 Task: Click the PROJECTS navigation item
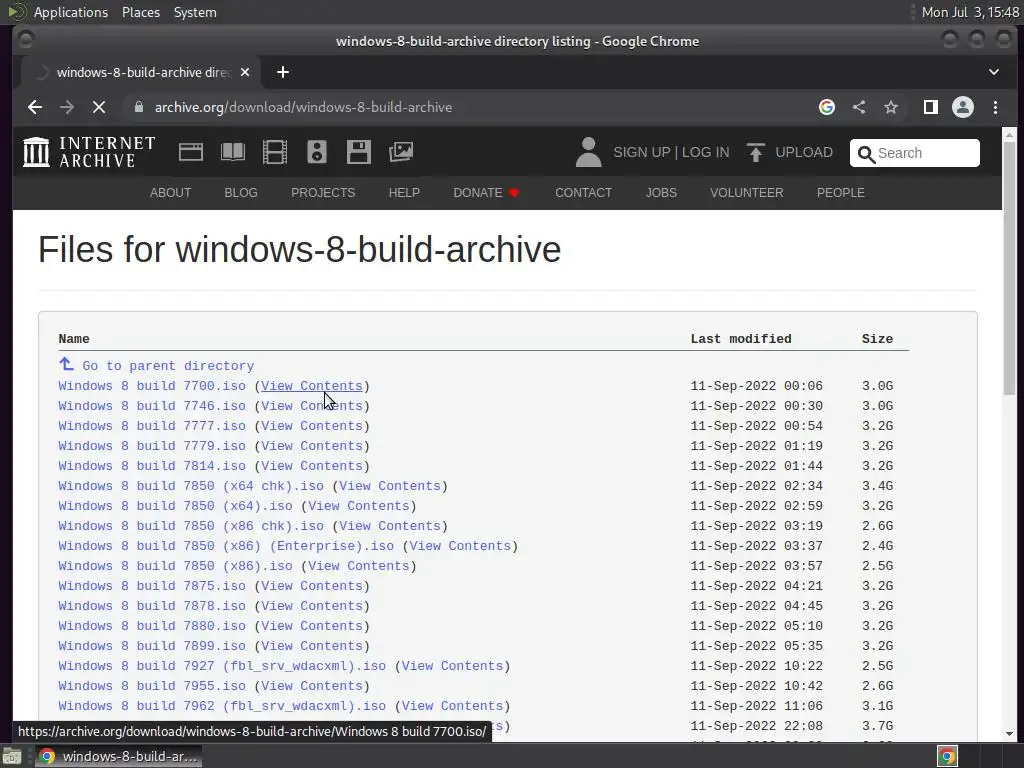click(323, 193)
